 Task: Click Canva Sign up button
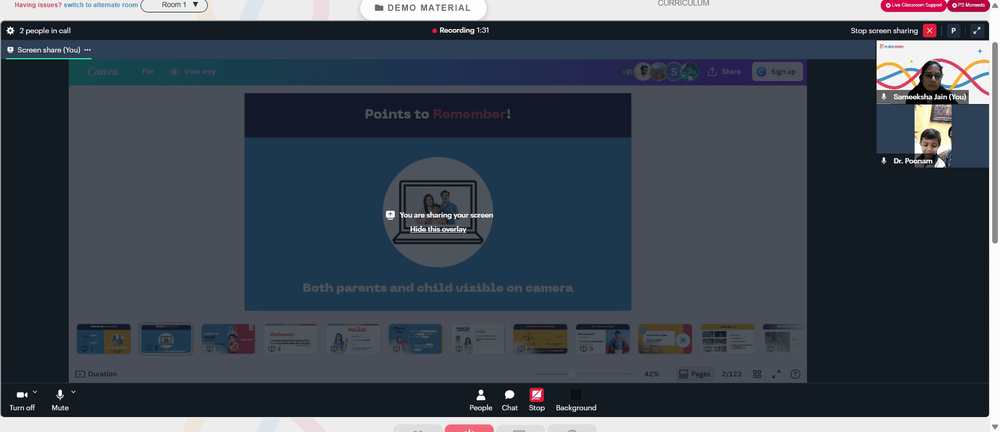click(777, 71)
